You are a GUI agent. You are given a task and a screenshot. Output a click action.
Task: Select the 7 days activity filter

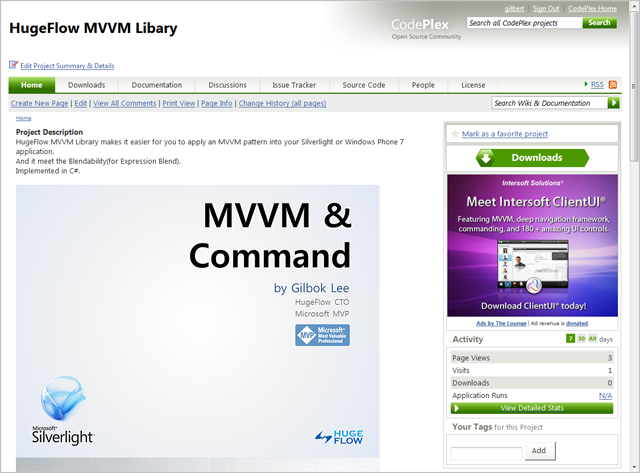(570, 338)
